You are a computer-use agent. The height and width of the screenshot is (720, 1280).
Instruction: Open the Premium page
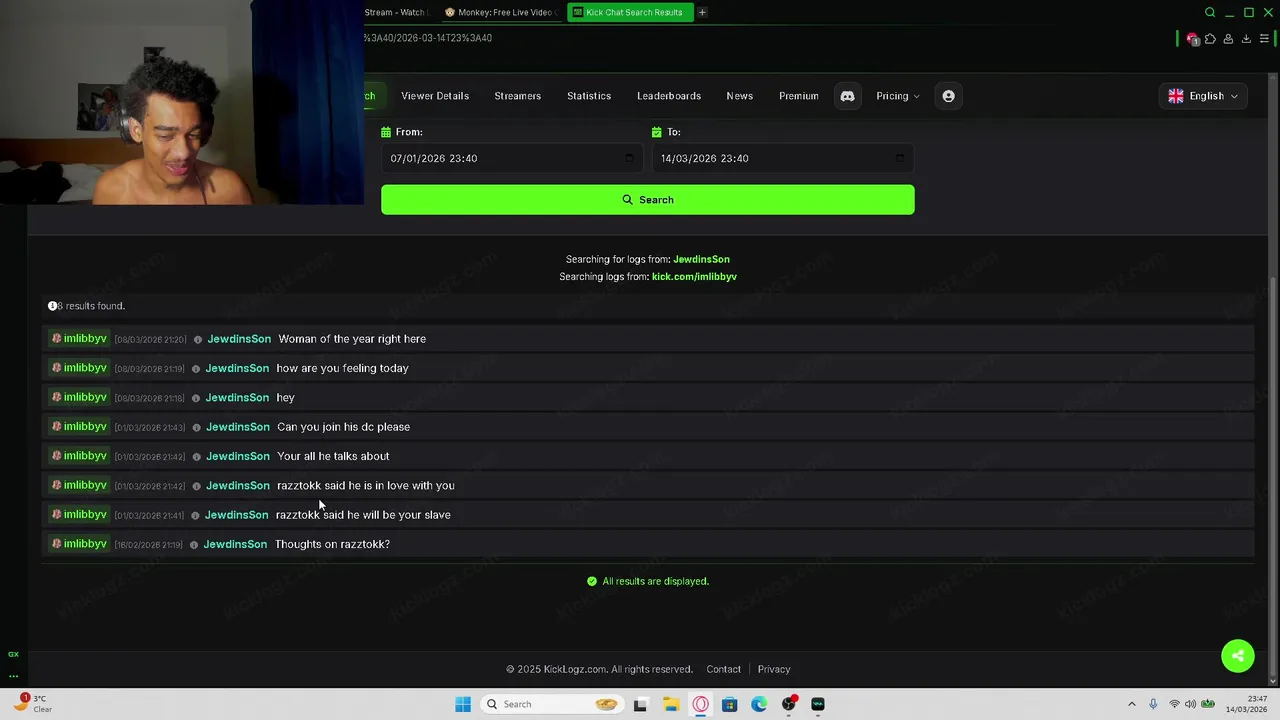pos(799,96)
